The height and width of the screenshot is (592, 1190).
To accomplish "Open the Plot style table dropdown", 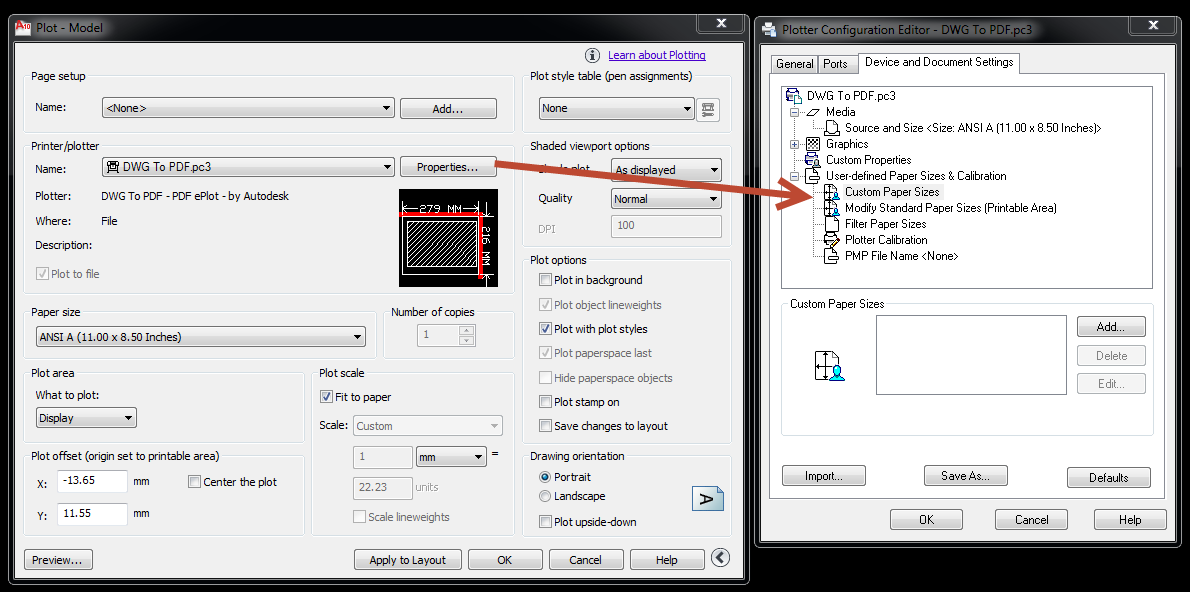I will [616, 109].
